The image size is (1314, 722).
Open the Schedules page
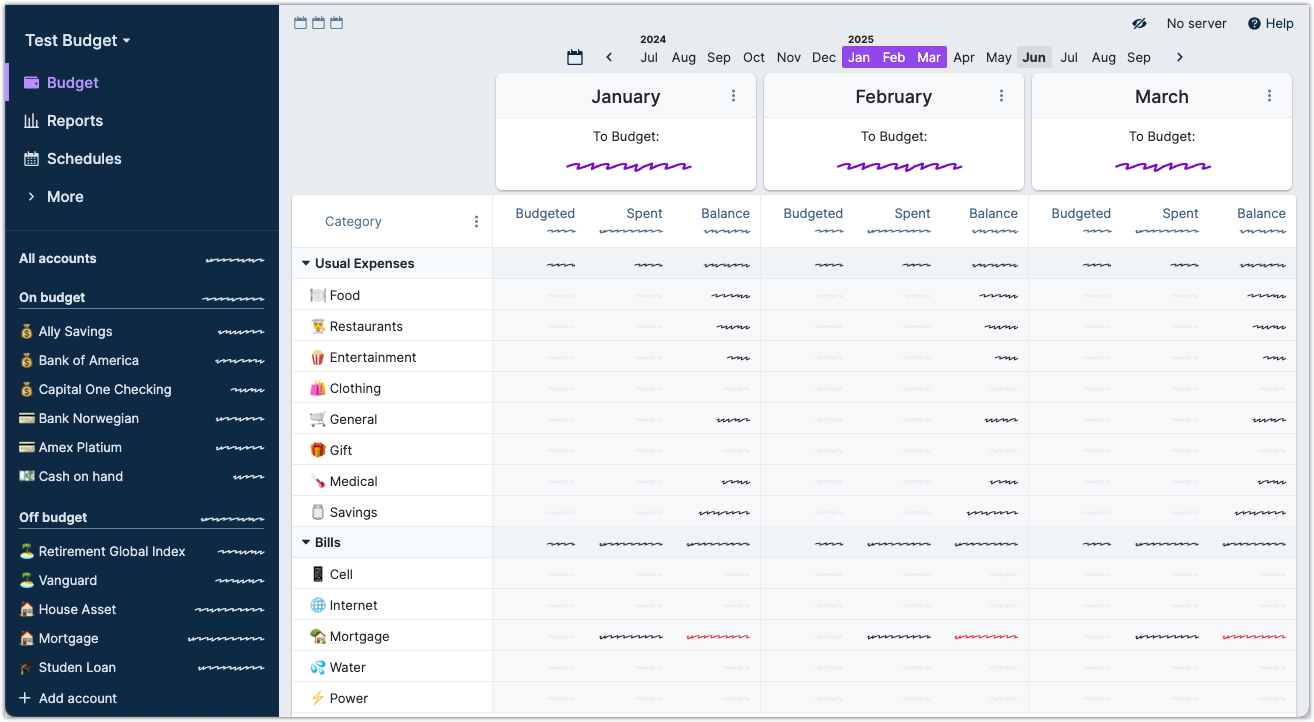click(83, 159)
